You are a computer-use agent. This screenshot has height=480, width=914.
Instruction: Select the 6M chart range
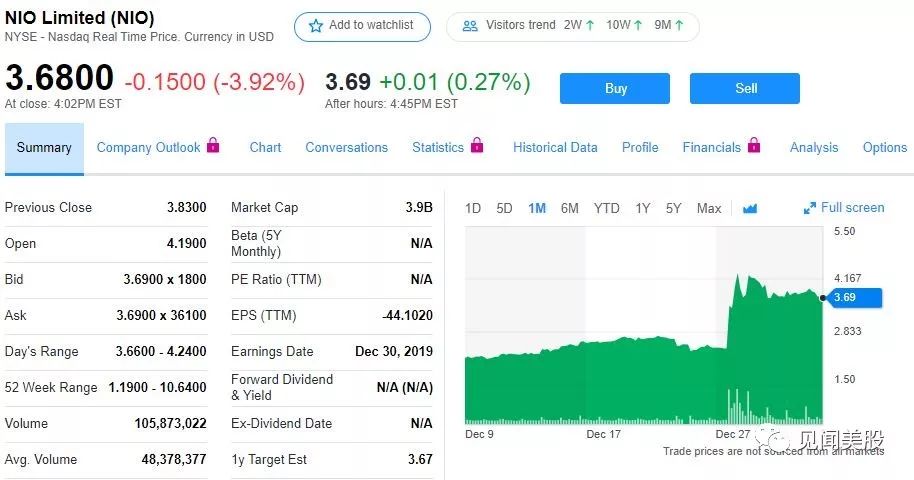tap(570, 208)
